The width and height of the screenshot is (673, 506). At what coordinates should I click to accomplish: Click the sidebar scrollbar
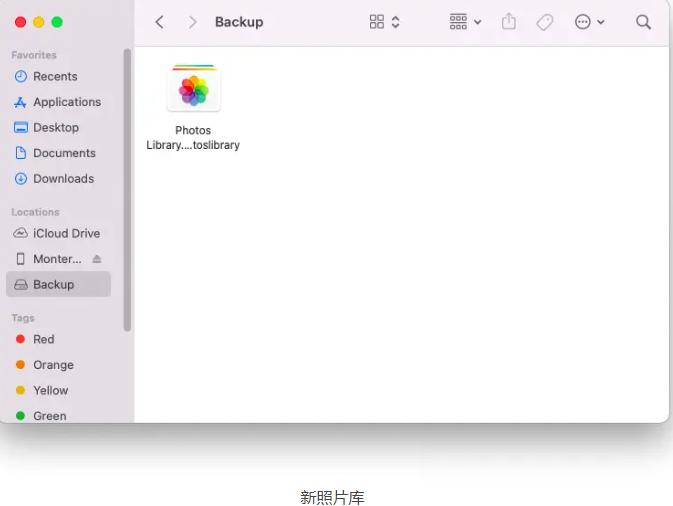click(x=127, y=190)
